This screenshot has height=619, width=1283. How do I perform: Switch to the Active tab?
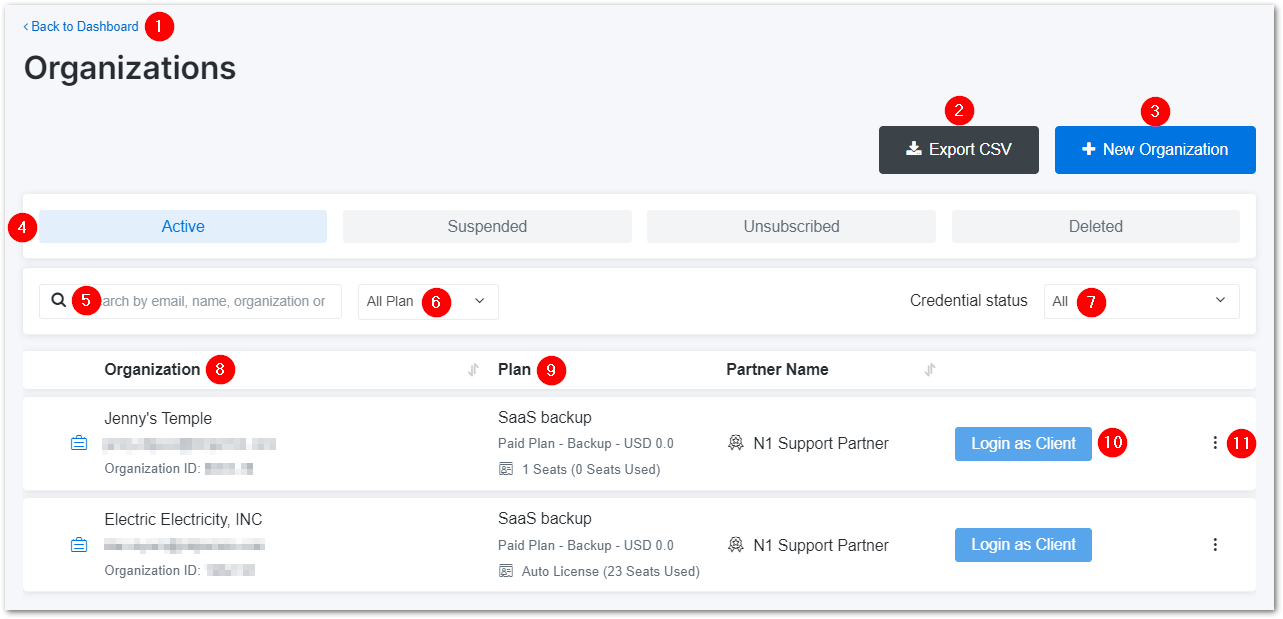tap(183, 227)
